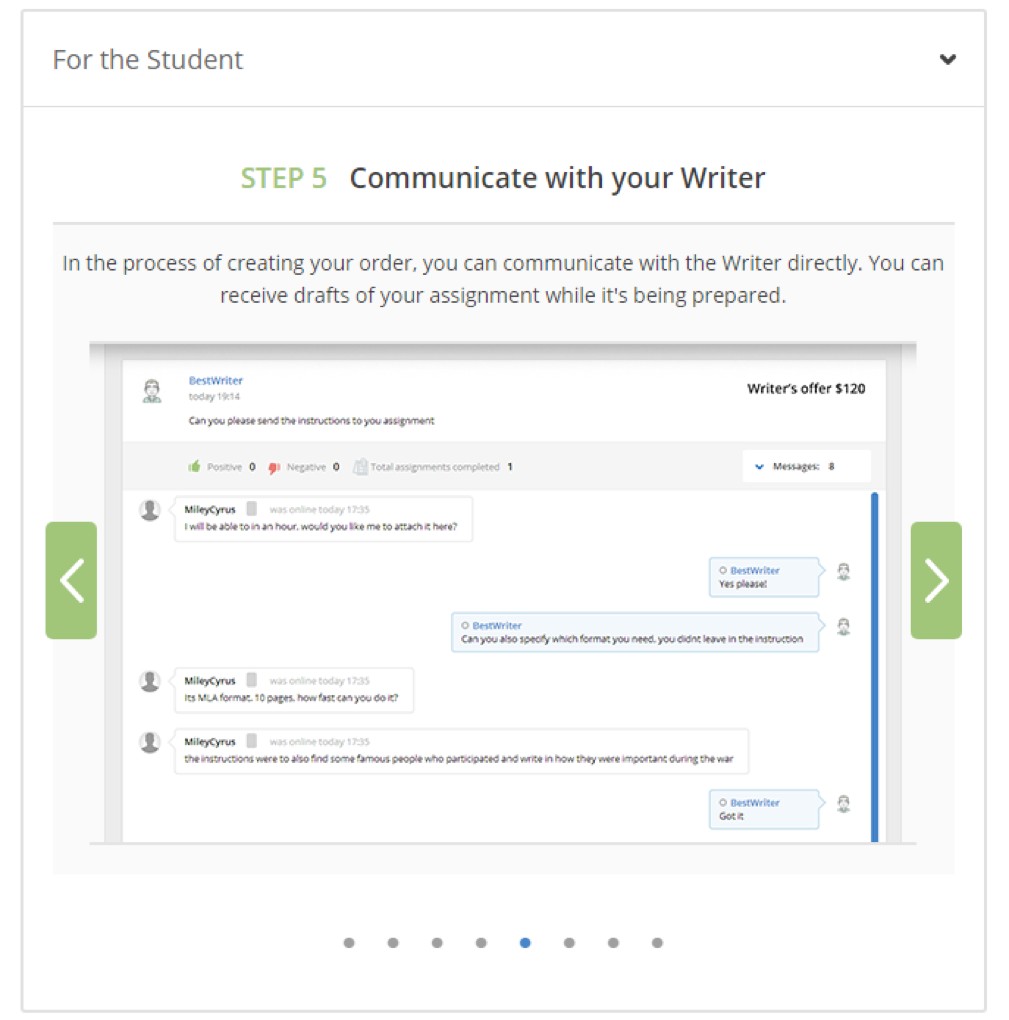Jump to the sixth carousel dot
Image resolution: width=1009 pixels, height=1020 pixels.
(569, 942)
